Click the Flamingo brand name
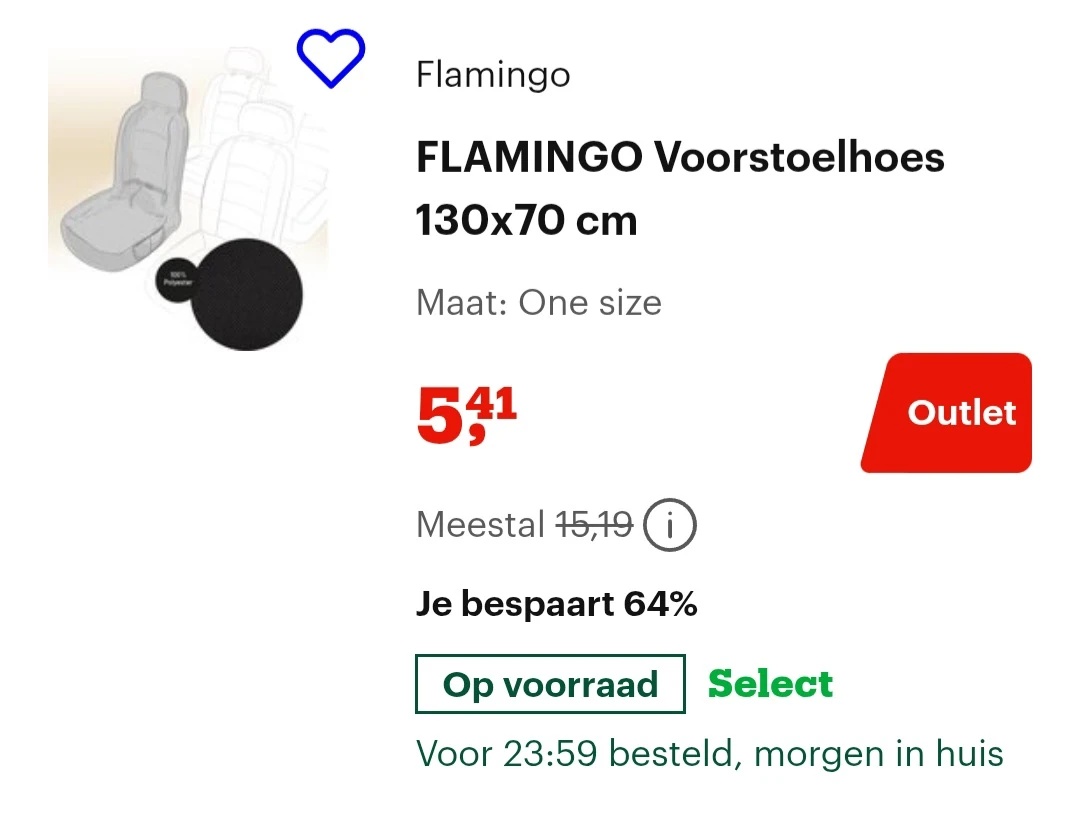This screenshot has width=1080, height=825. click(493, 74)
